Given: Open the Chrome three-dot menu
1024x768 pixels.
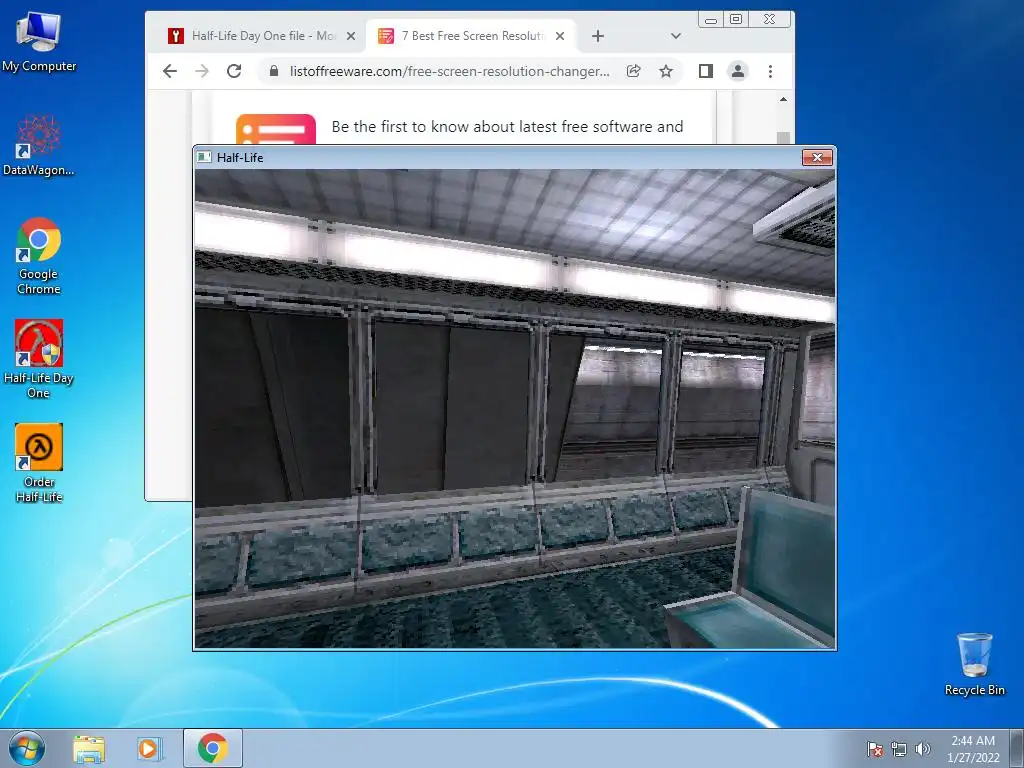Looking at the screenshot, I should (771, 71).
